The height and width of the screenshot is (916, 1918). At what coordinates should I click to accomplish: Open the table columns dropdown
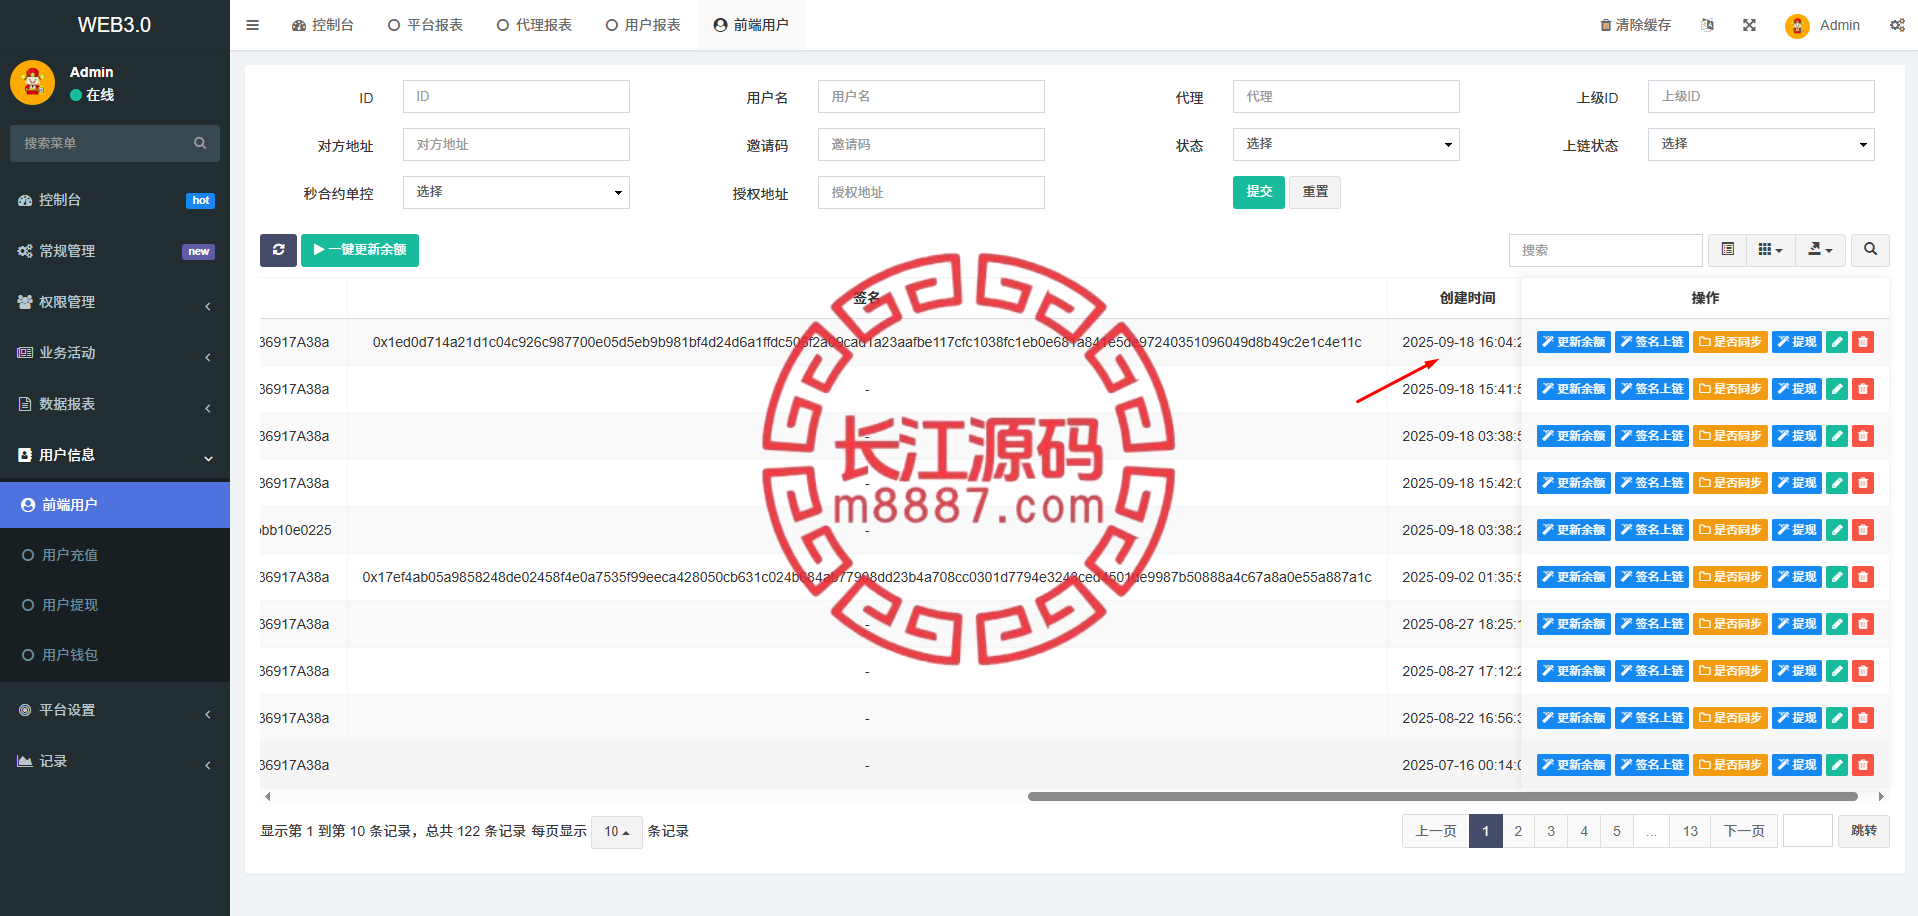(x=1770, y=250)
